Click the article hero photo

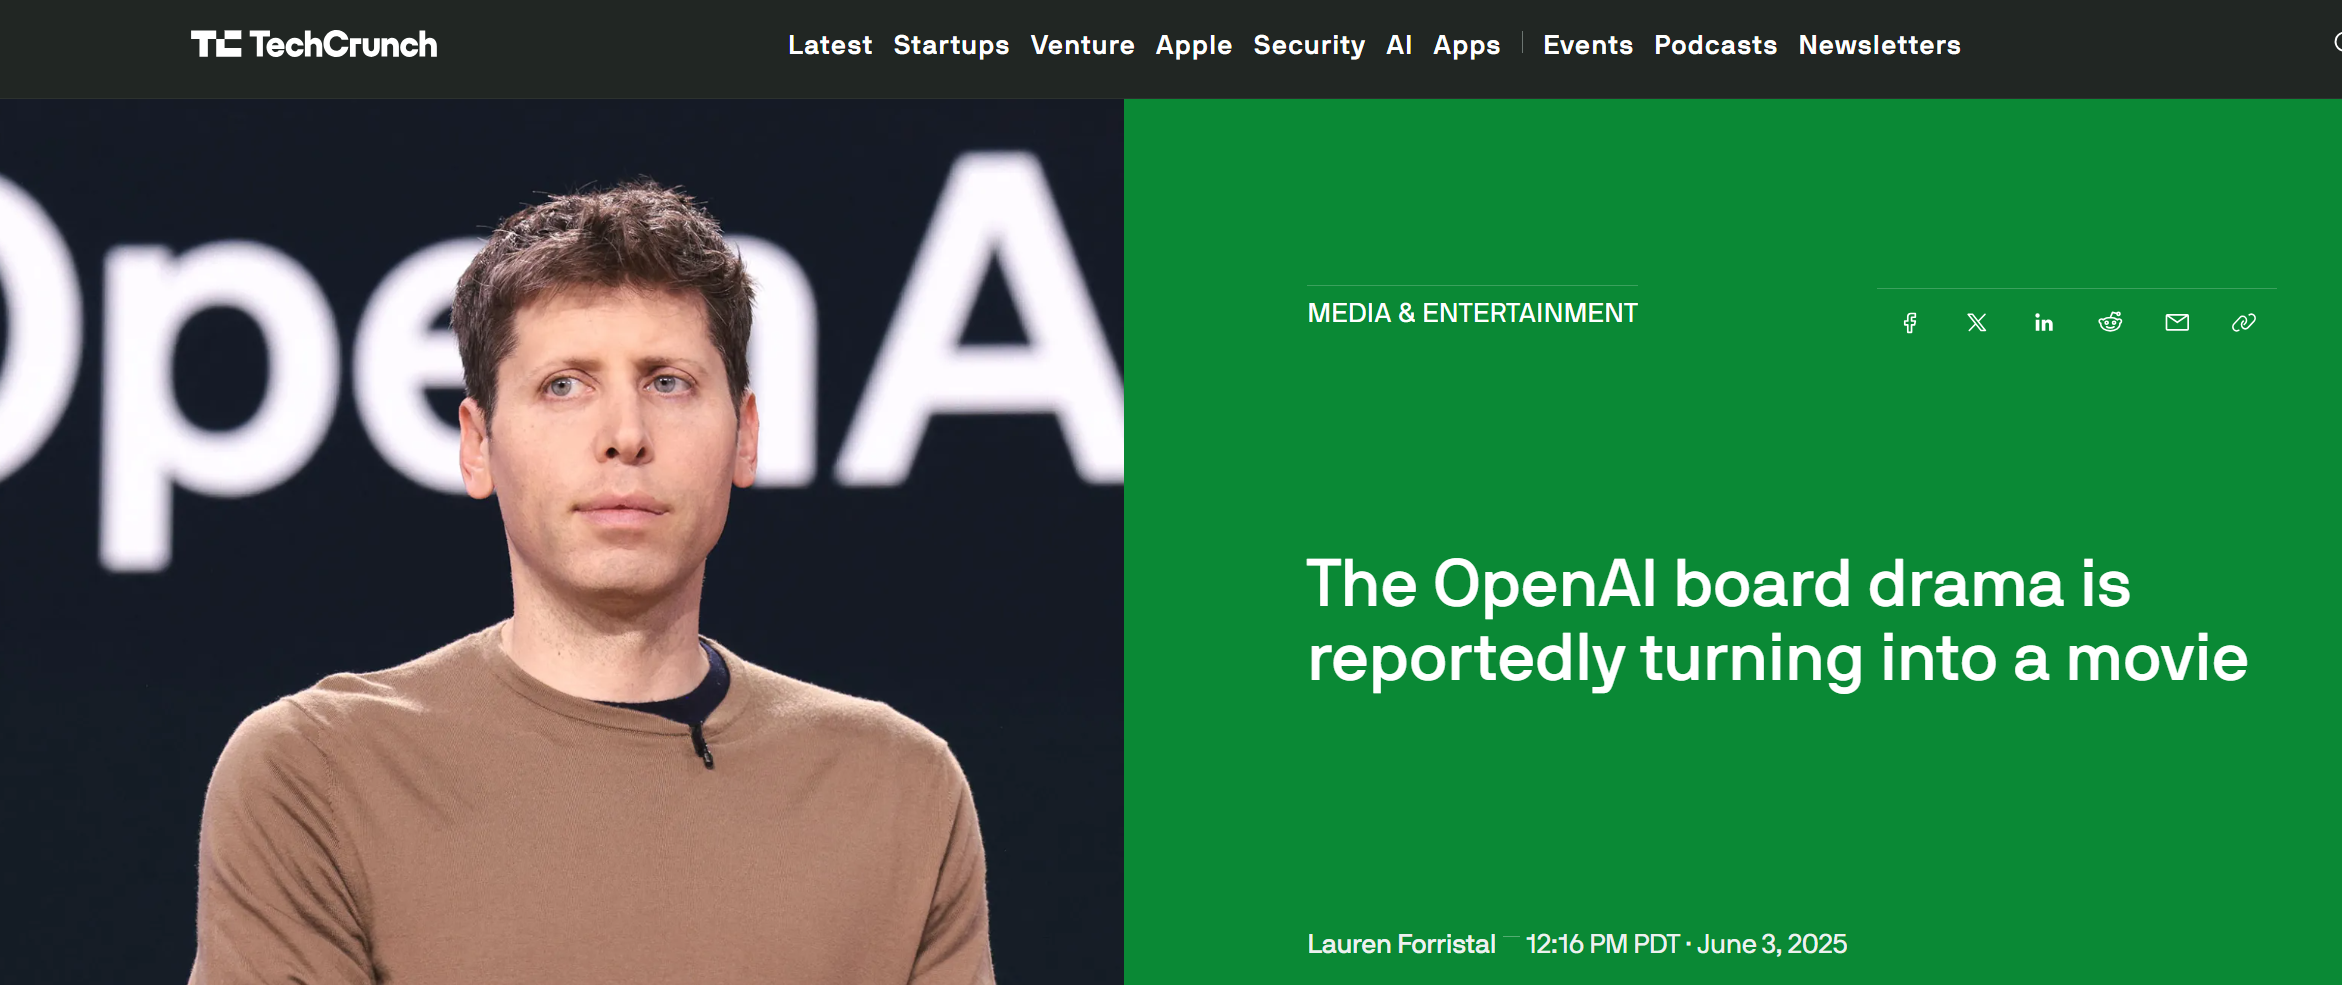562,542
